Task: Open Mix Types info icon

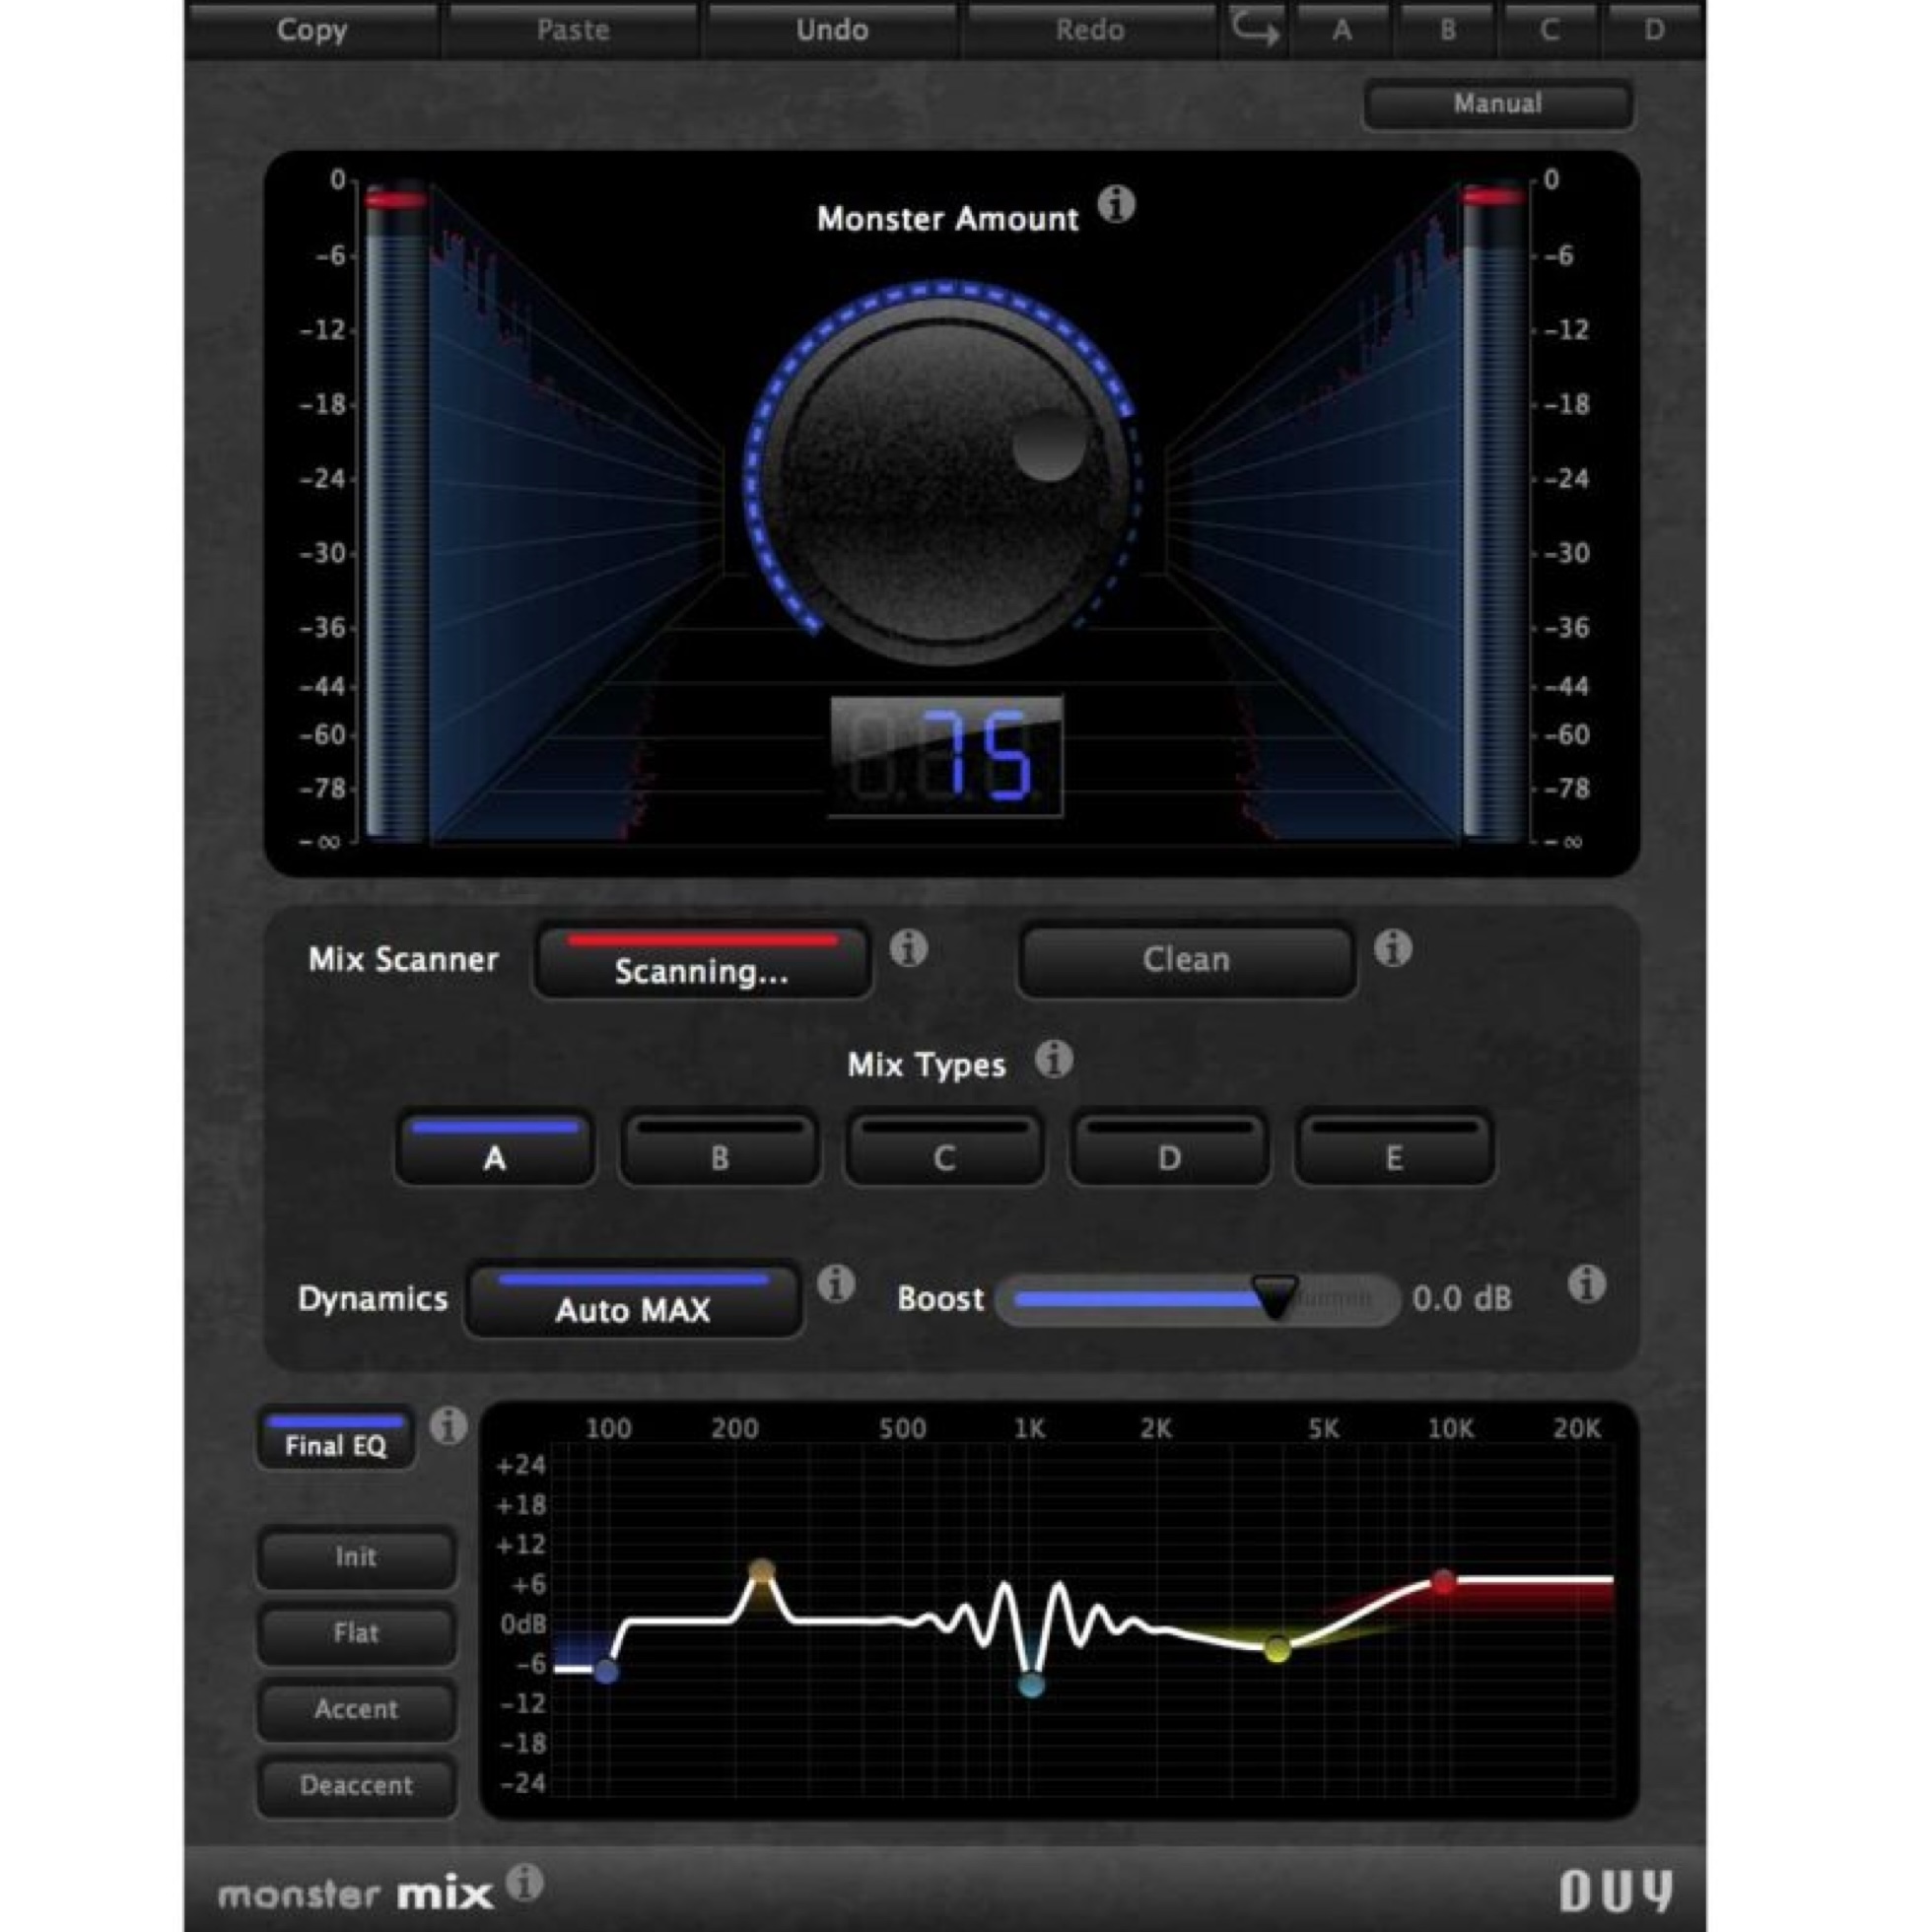Action: pyautogui.click(x=1054, y=1058)
